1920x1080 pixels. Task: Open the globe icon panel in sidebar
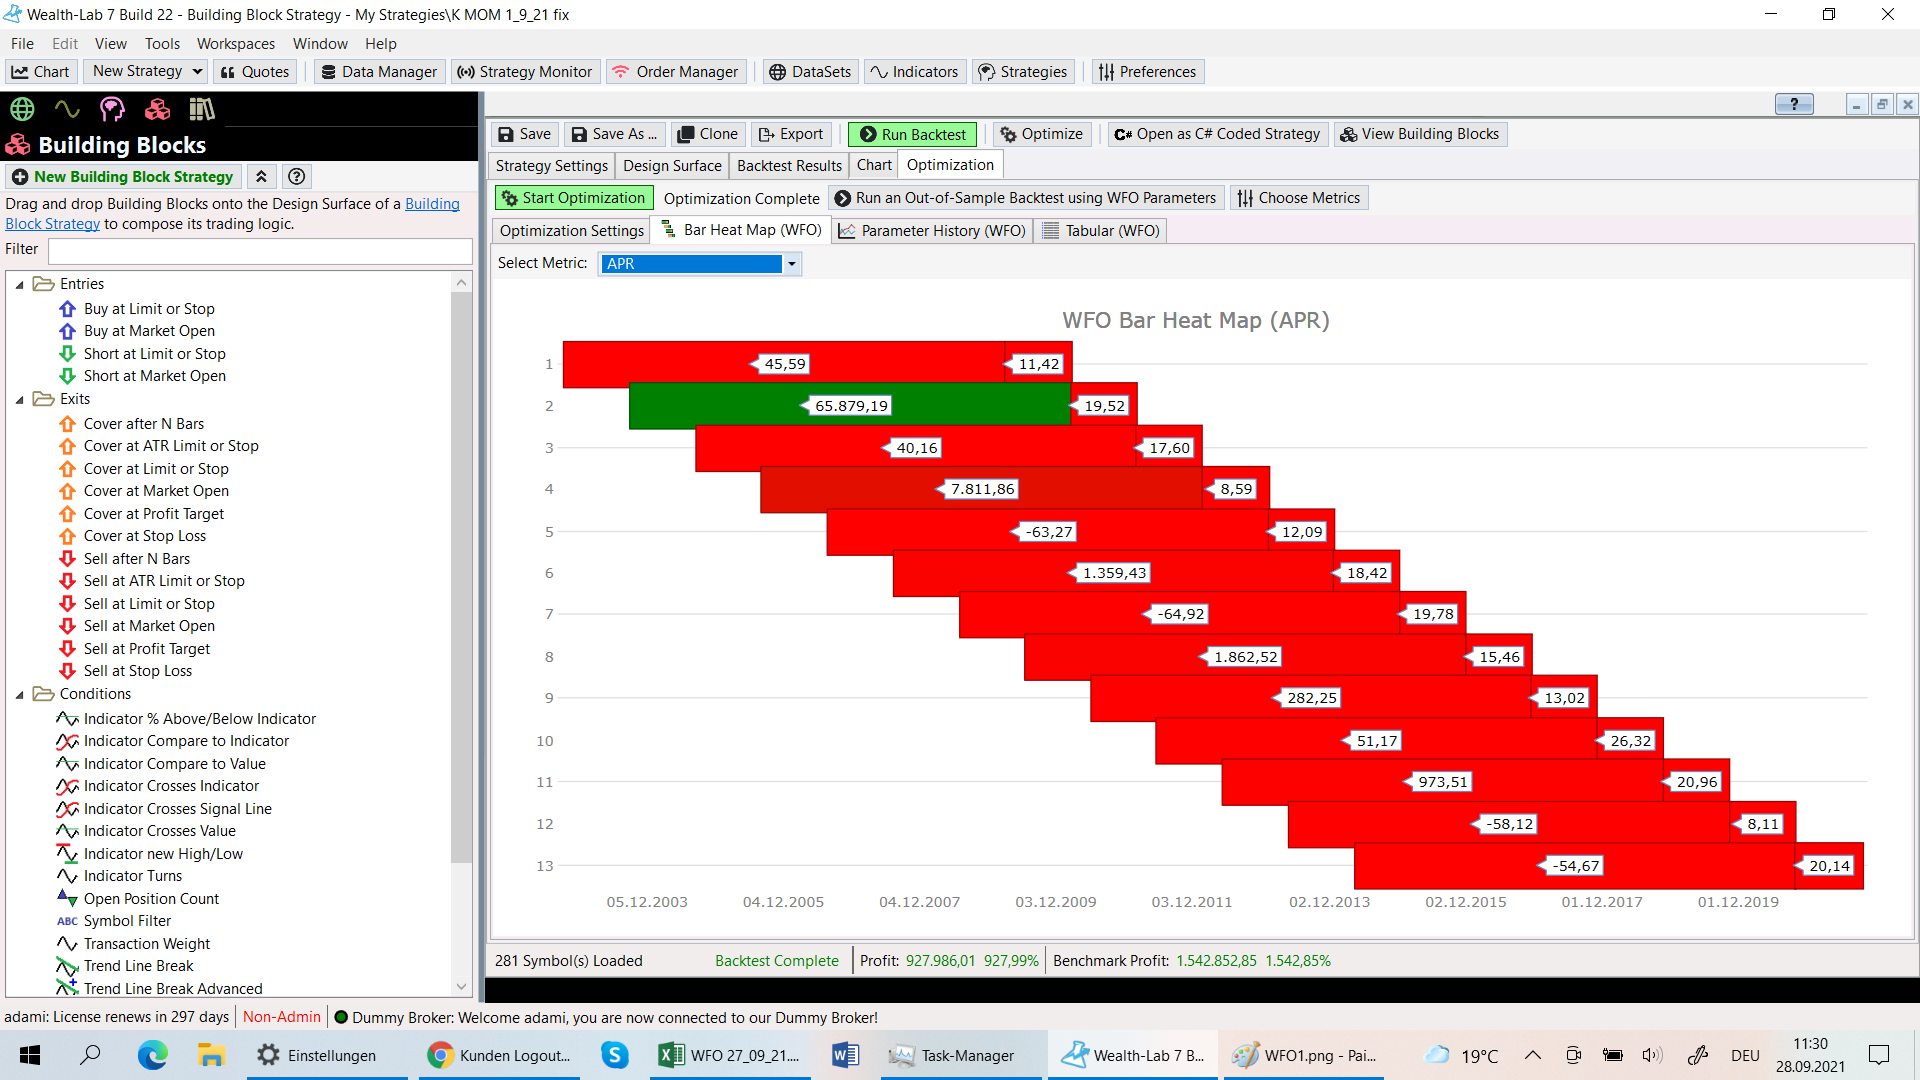(x=22, y=109)
